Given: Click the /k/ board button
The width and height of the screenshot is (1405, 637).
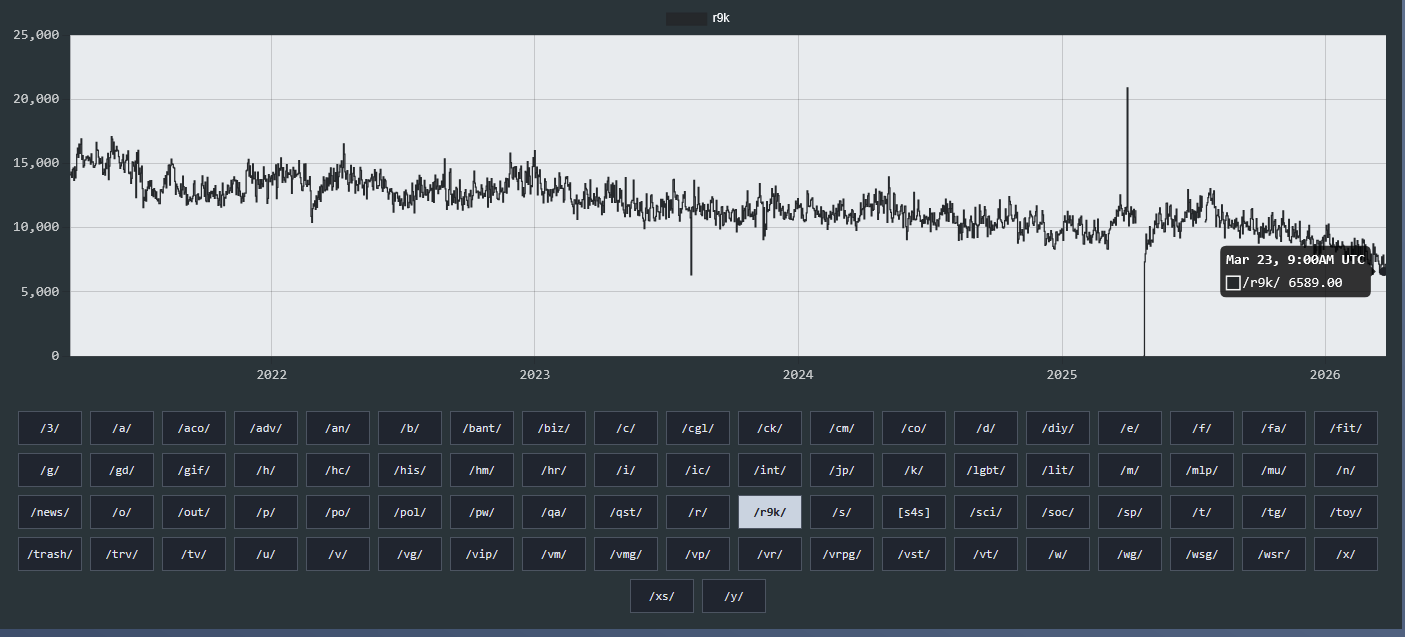Looking at the screenshot, I should pyautogui.click(x=914, y=470).
